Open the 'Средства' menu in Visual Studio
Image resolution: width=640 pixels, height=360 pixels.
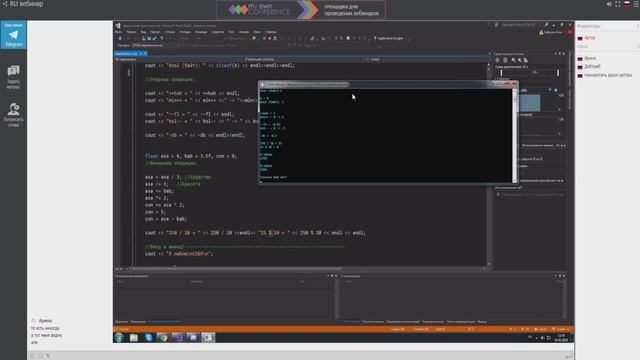point(218,32)
